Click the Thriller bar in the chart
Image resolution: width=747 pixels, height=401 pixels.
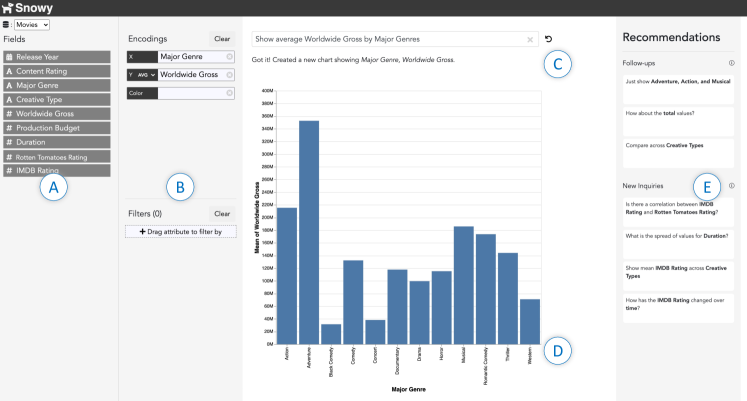(x=508, y=299)
